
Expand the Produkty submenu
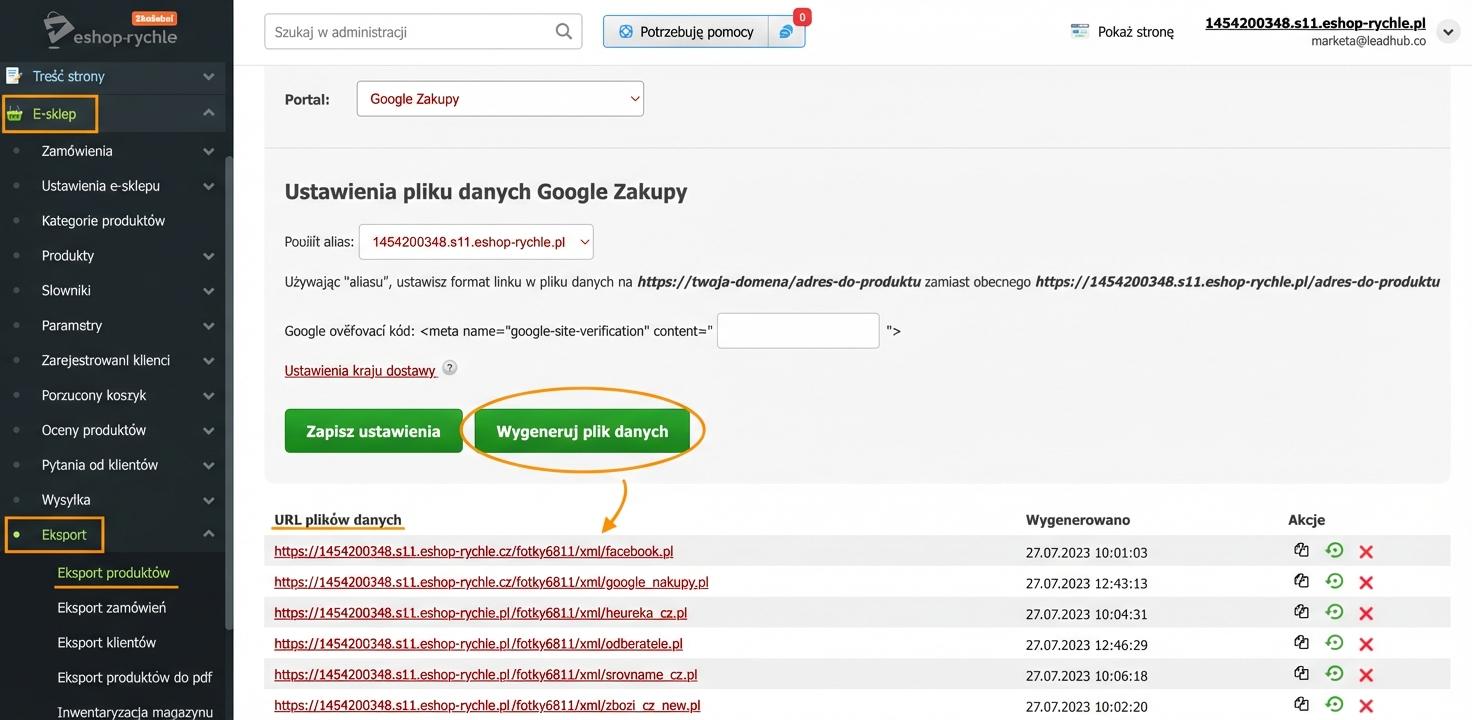(x=209, y=256)
